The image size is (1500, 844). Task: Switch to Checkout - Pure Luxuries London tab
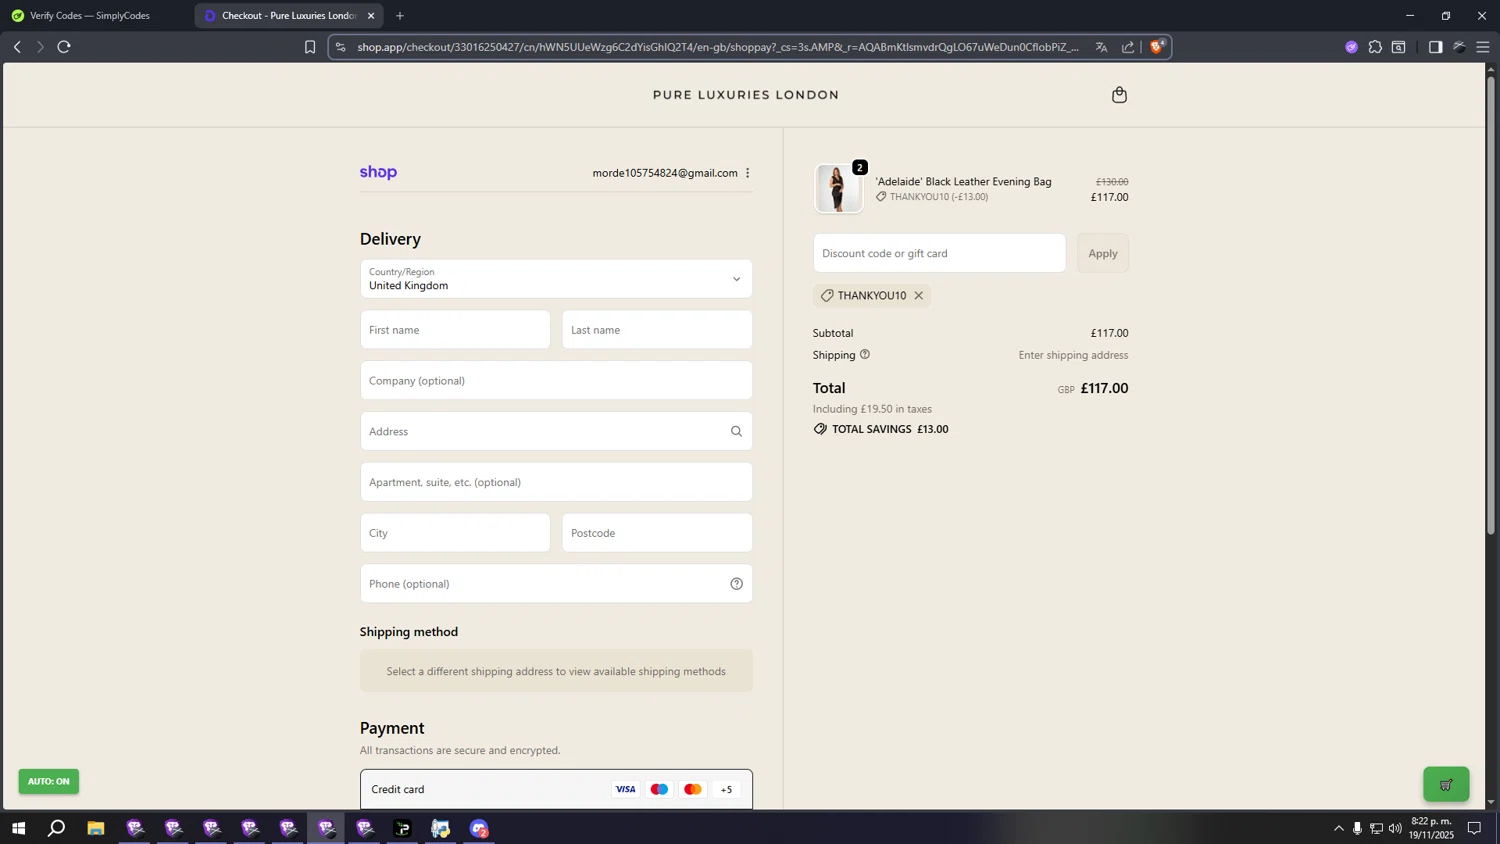pyautogui.click(x=288, y=16)
